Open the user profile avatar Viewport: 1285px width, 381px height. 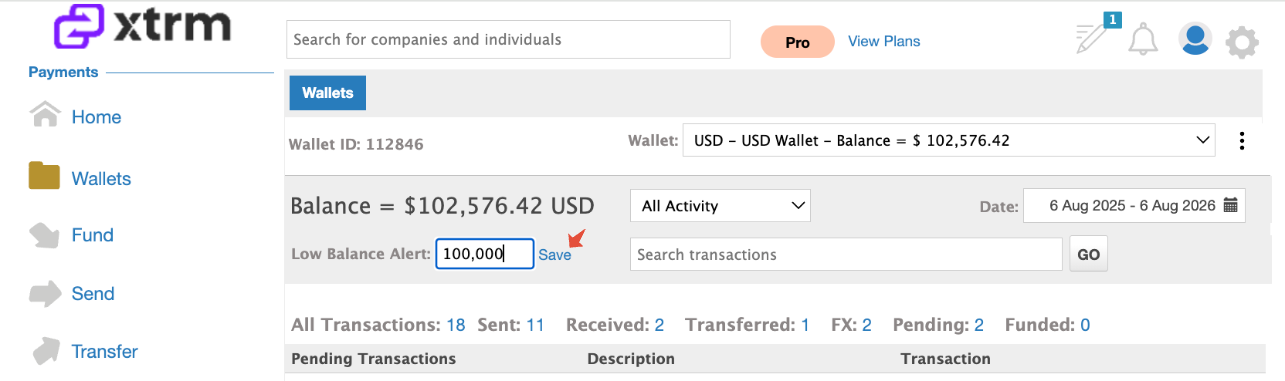(x=1195, y=39)
